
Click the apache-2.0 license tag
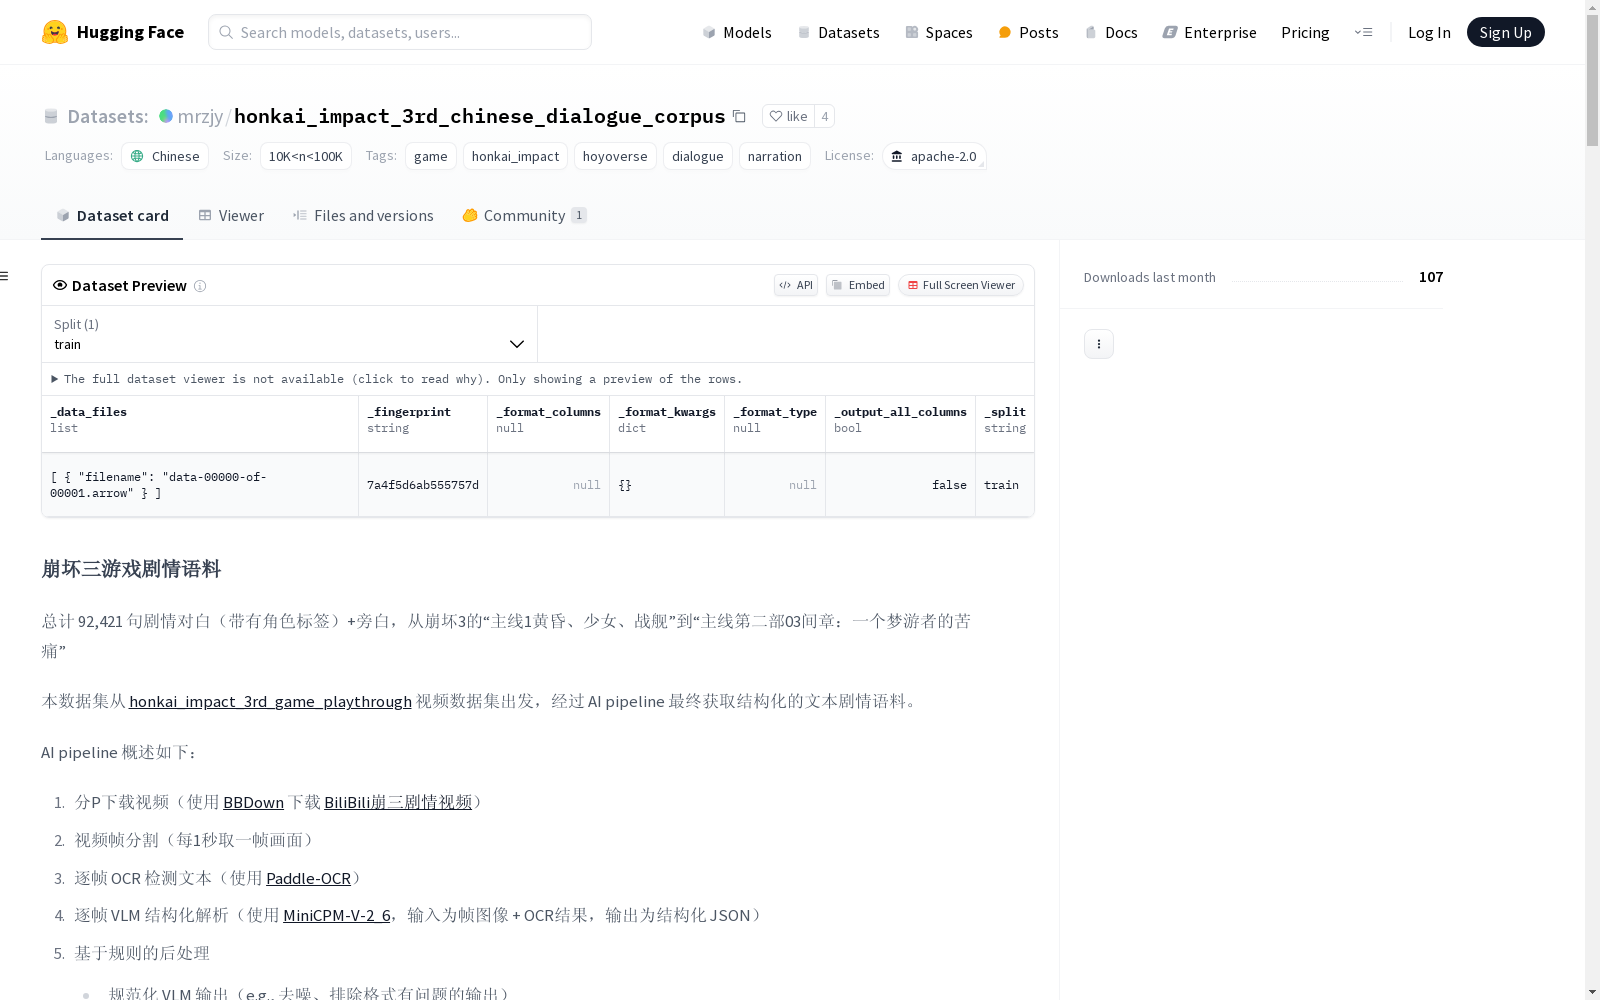[x=934, y=156]
